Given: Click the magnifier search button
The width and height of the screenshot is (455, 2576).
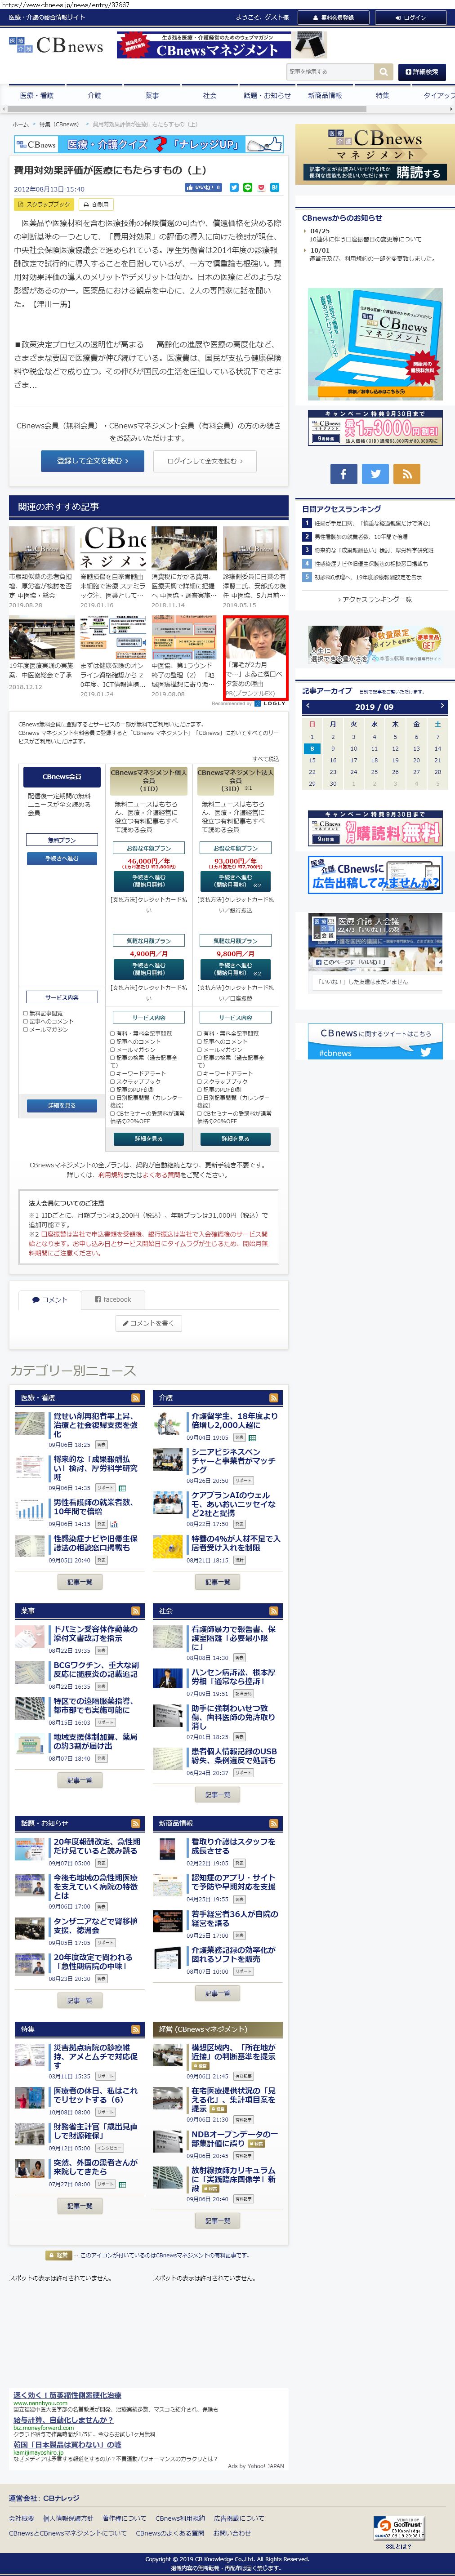Looking at the screenshot, I should coord(384,72).
